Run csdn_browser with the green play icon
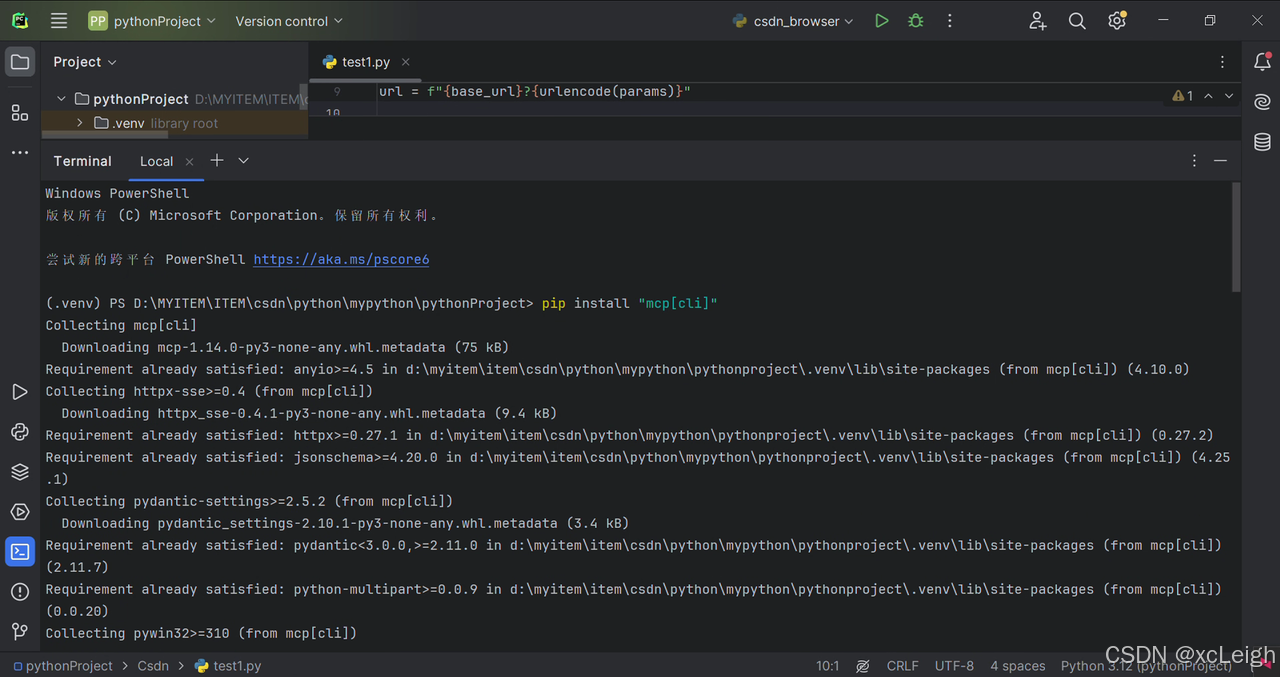 881,21
